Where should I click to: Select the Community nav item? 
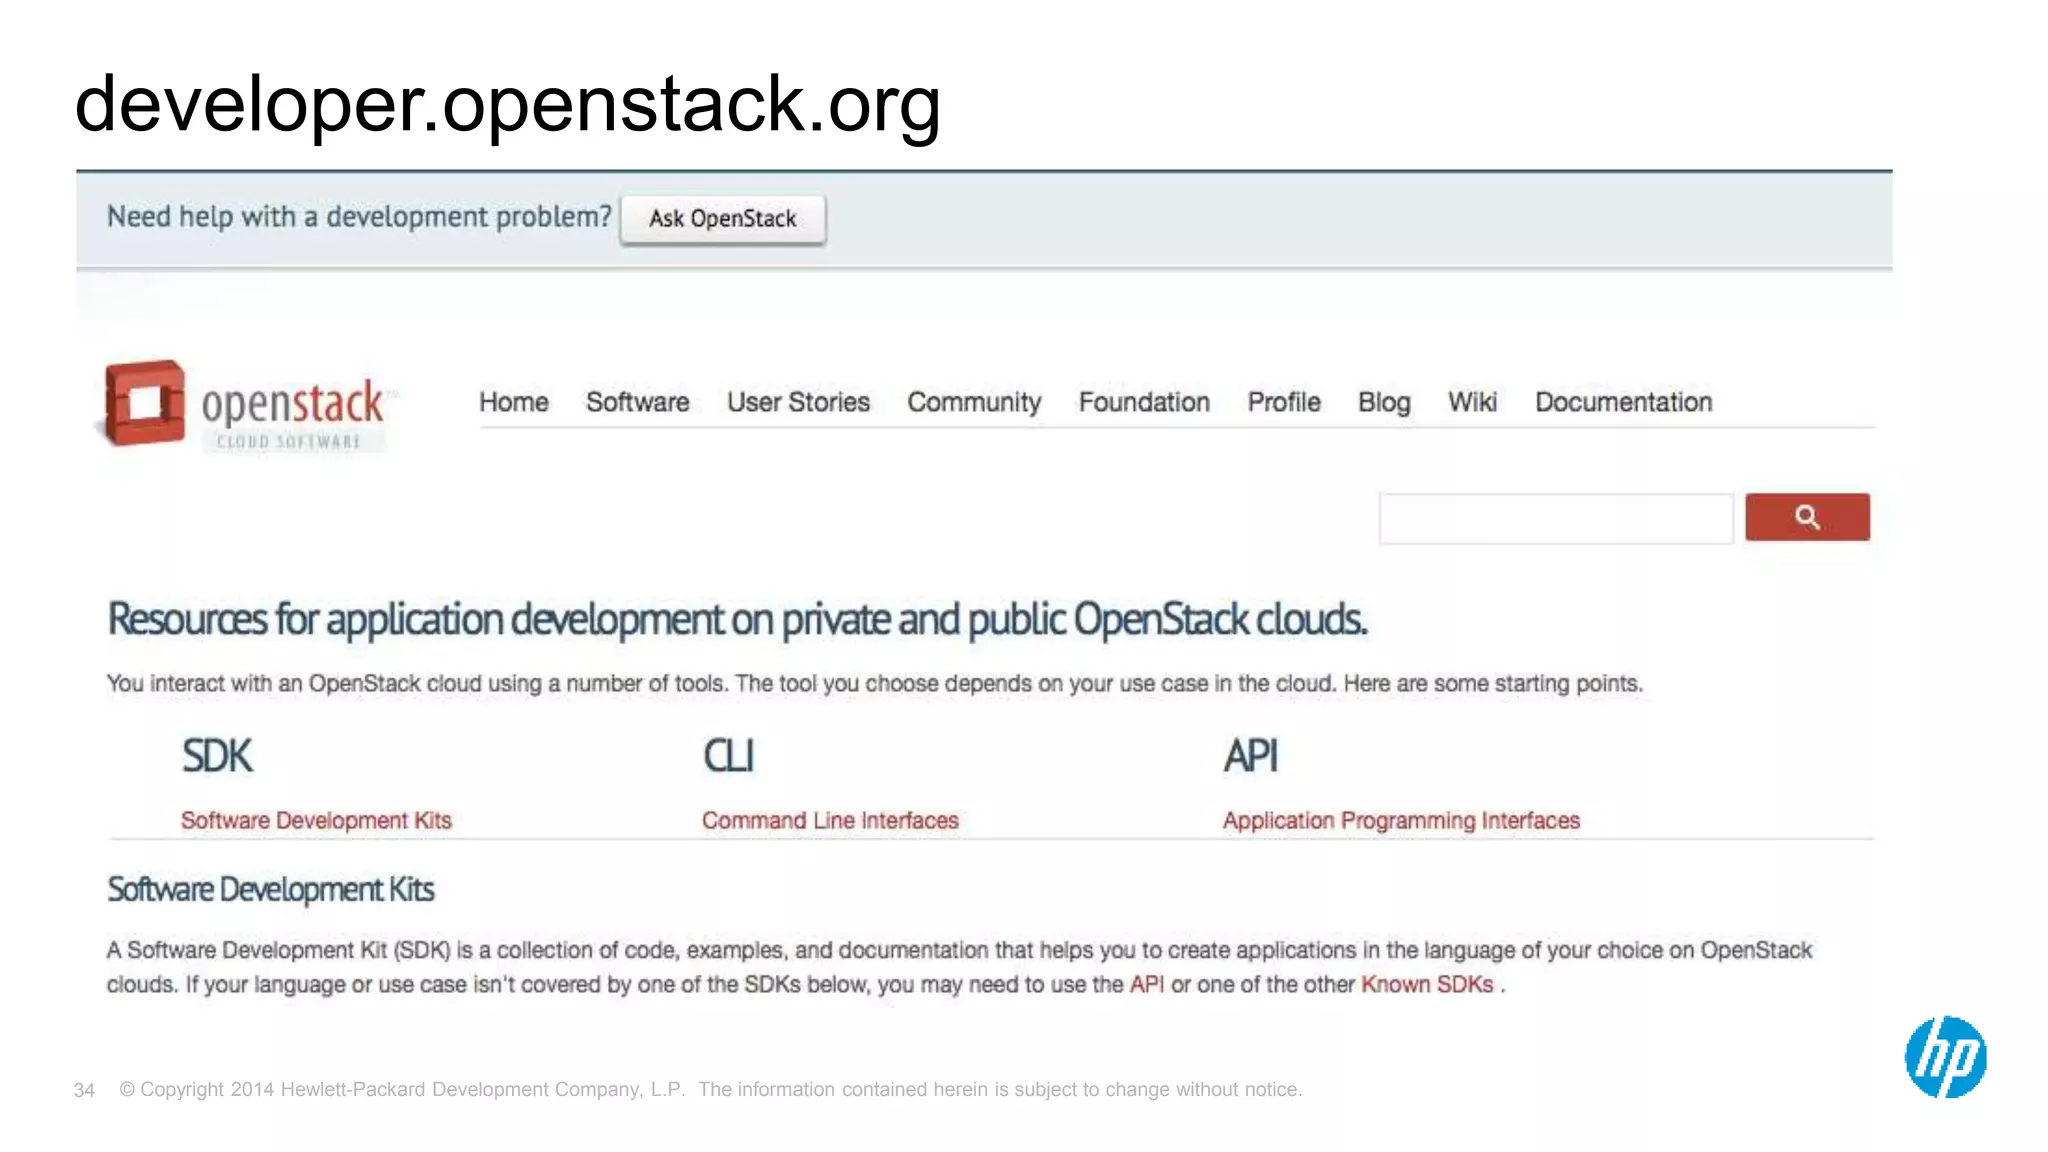click(974, 402)
